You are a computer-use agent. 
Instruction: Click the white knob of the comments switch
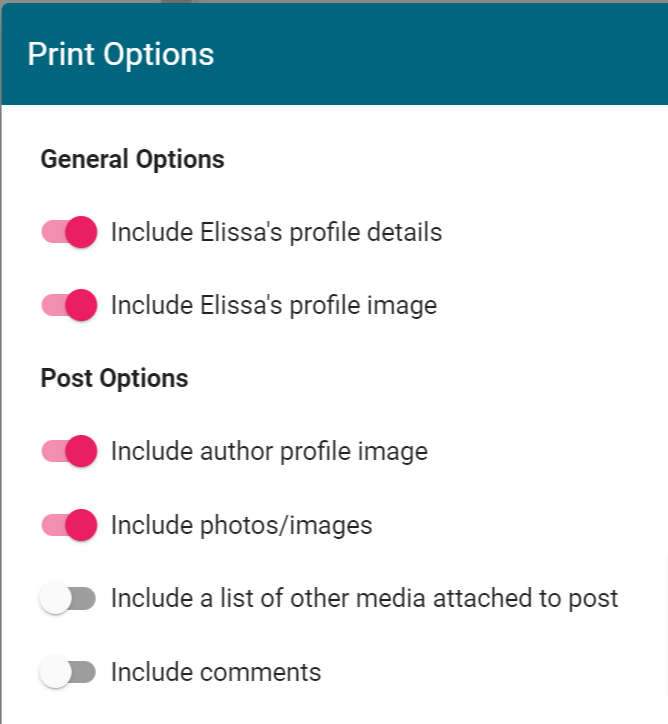pos(56,672)
